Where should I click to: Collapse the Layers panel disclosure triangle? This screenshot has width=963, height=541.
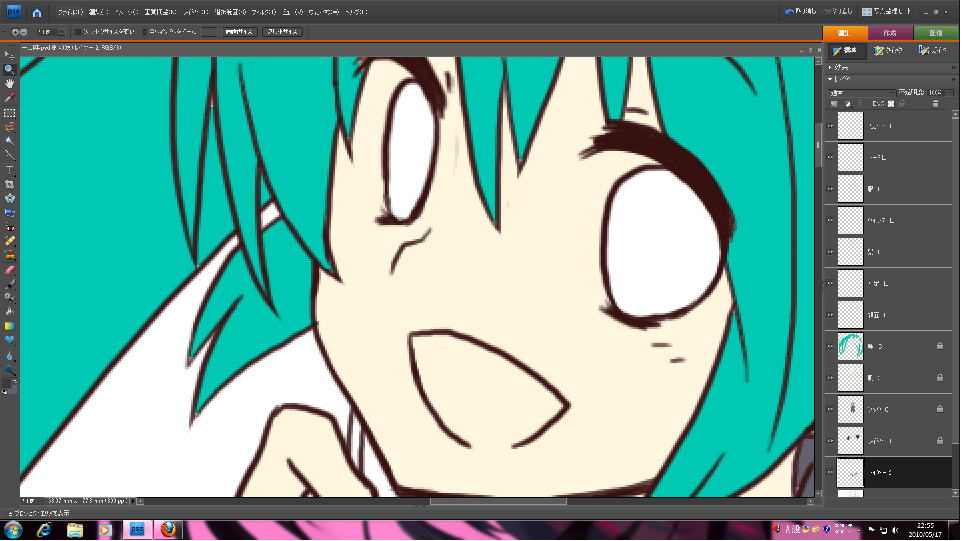coord(830,79)
